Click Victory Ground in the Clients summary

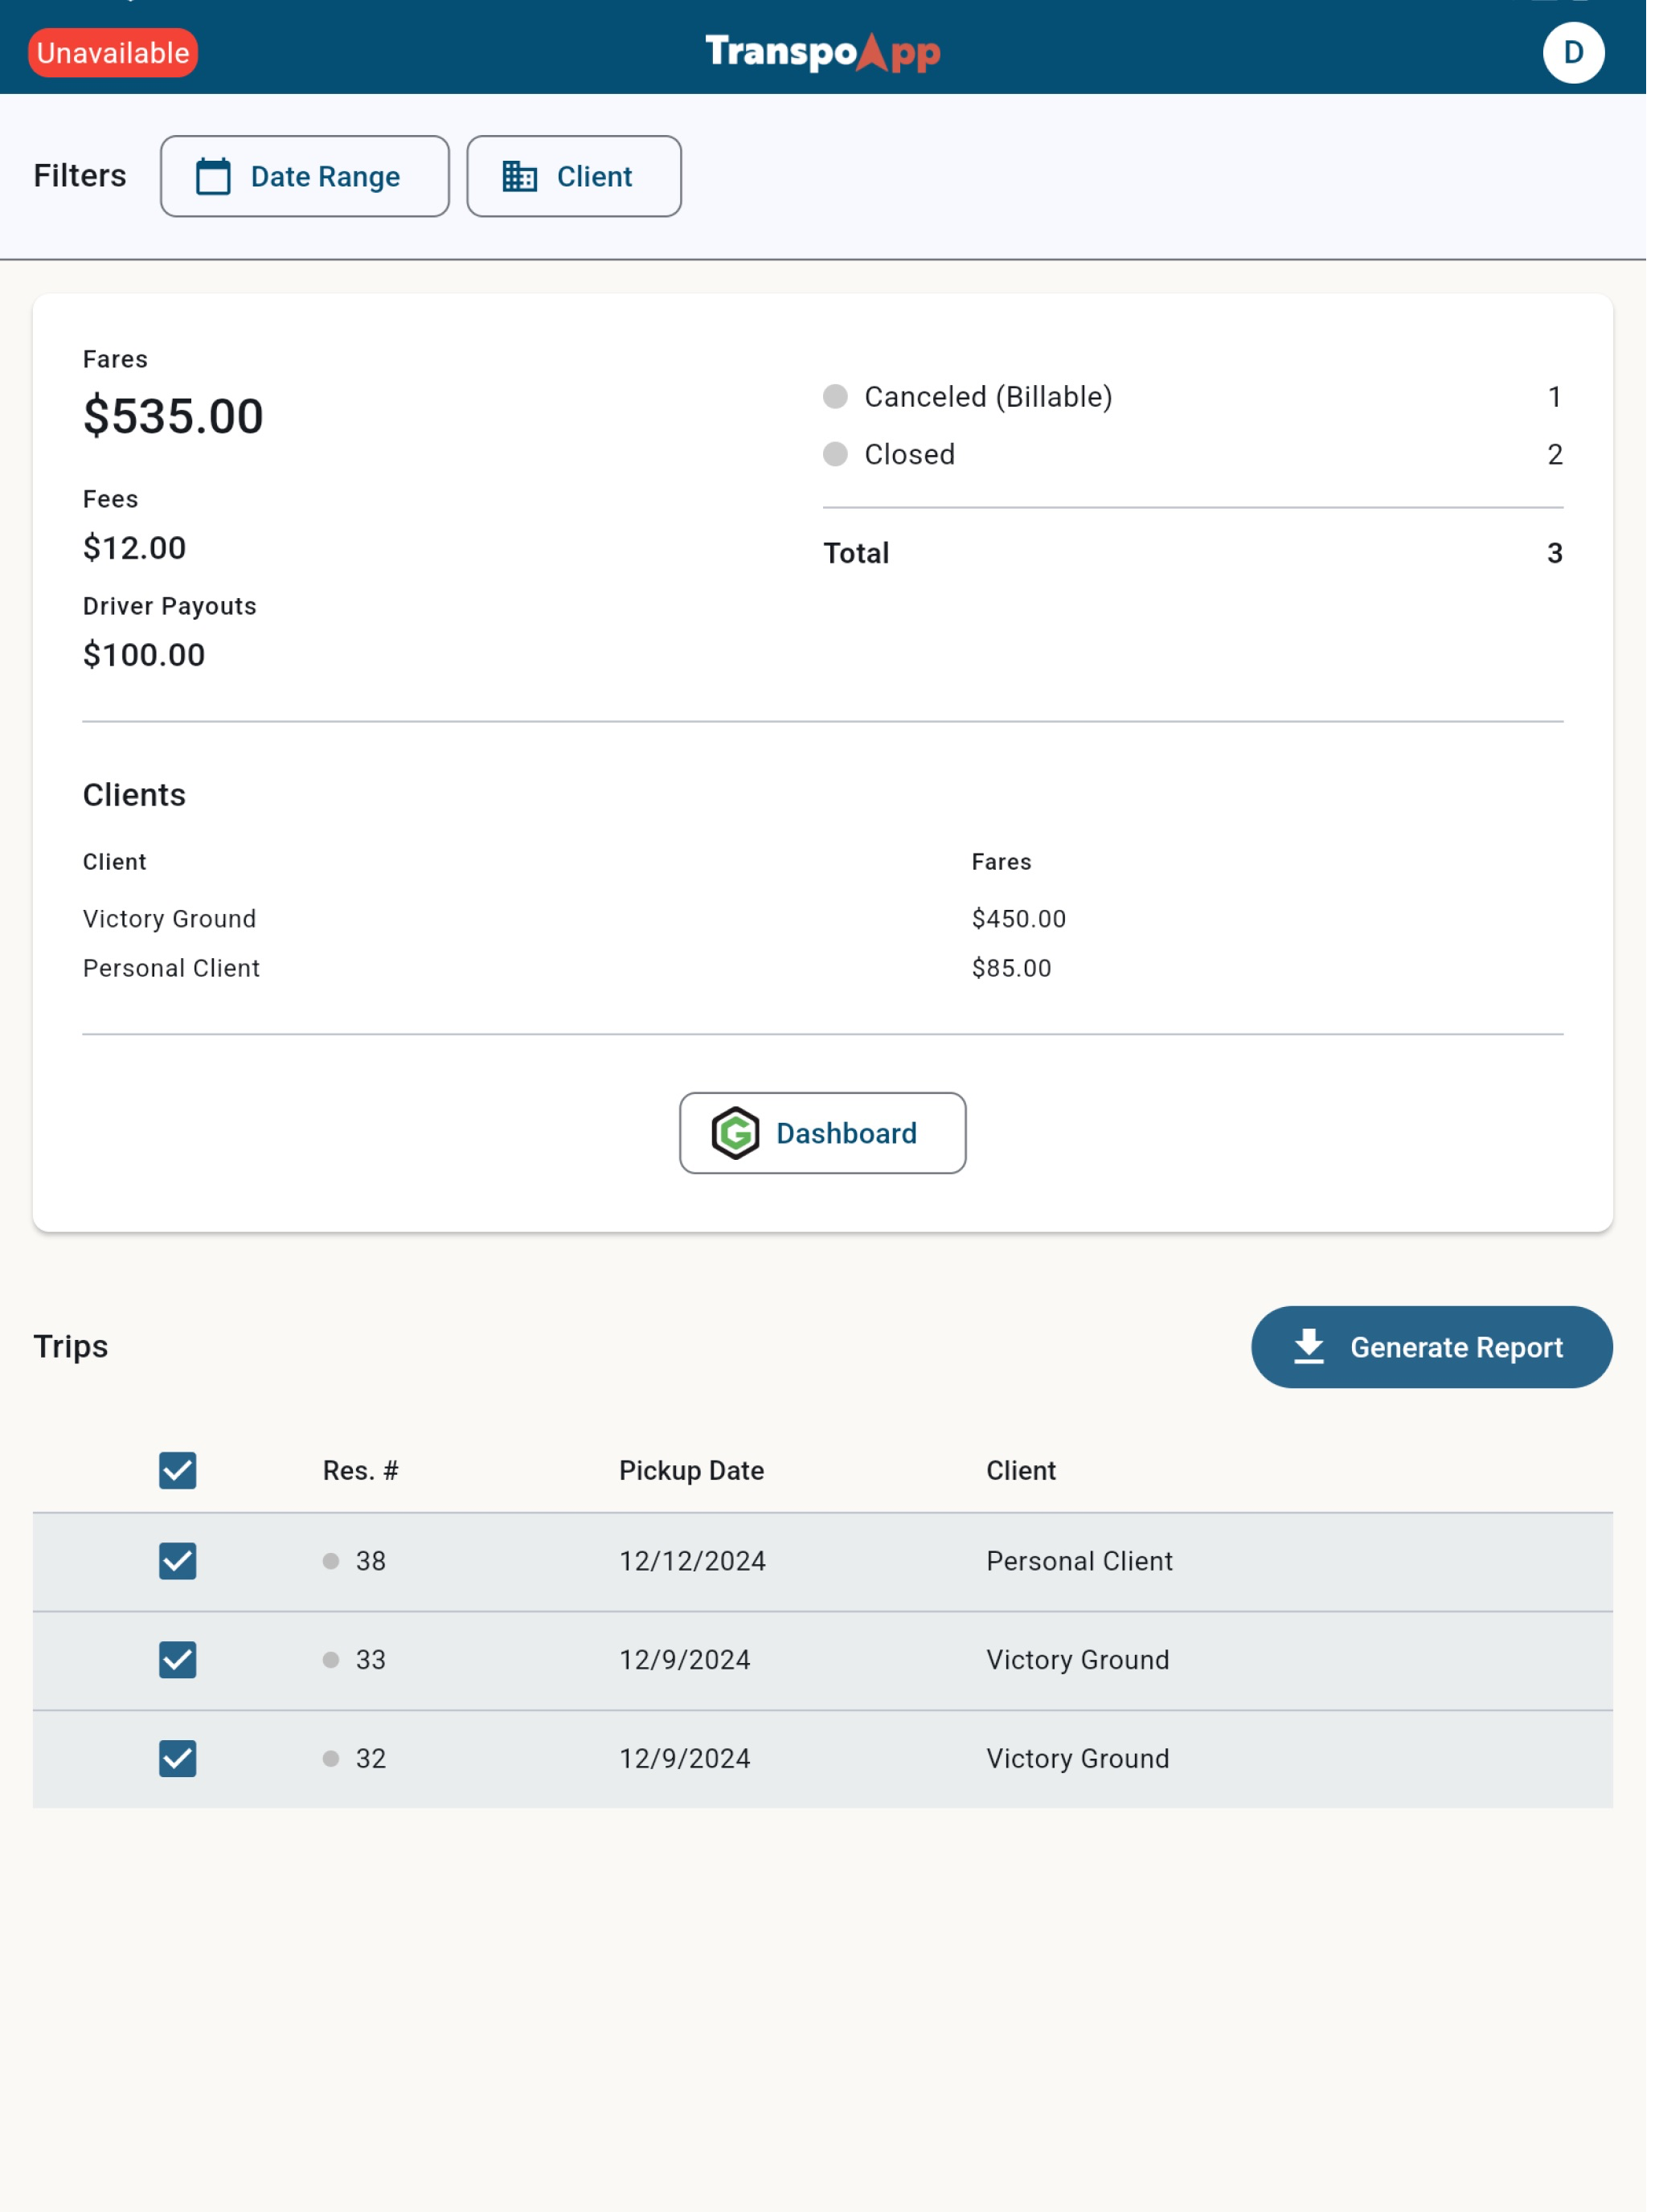169,919
